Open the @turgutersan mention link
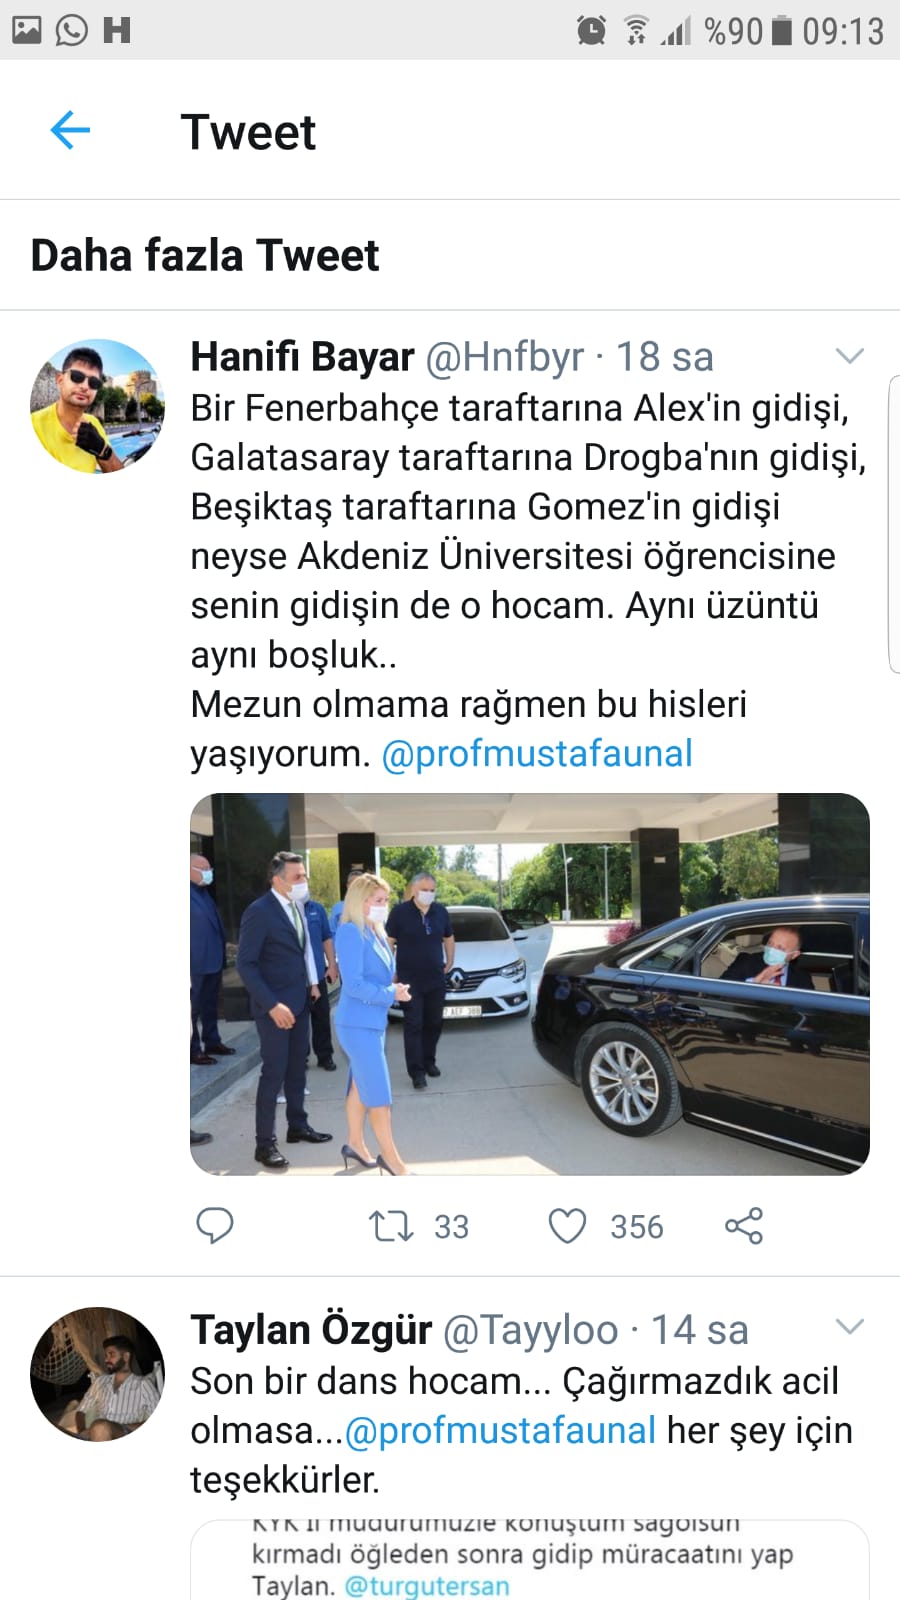The image size is (900, 1600). click(x=427, y=1585)
